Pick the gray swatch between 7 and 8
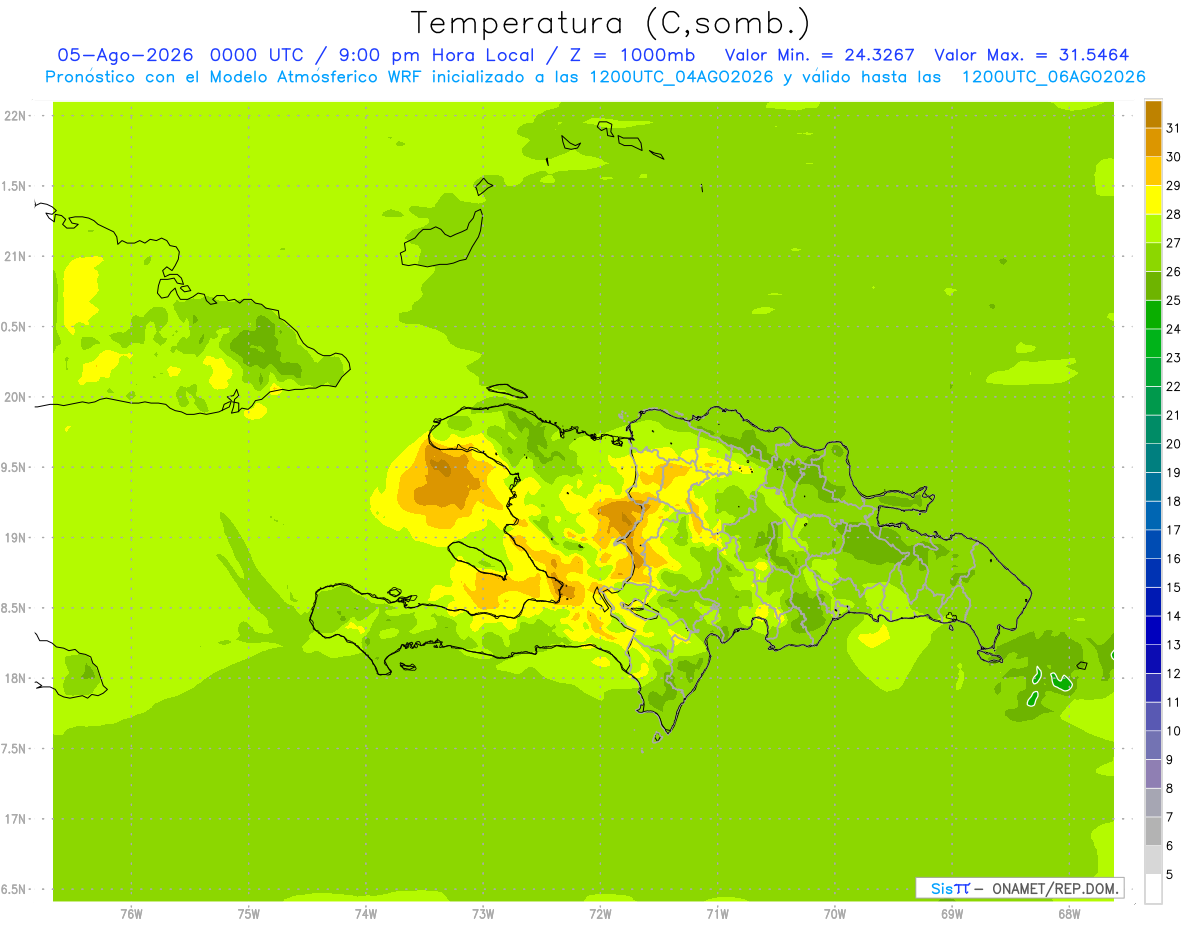 coord(1153,802)
